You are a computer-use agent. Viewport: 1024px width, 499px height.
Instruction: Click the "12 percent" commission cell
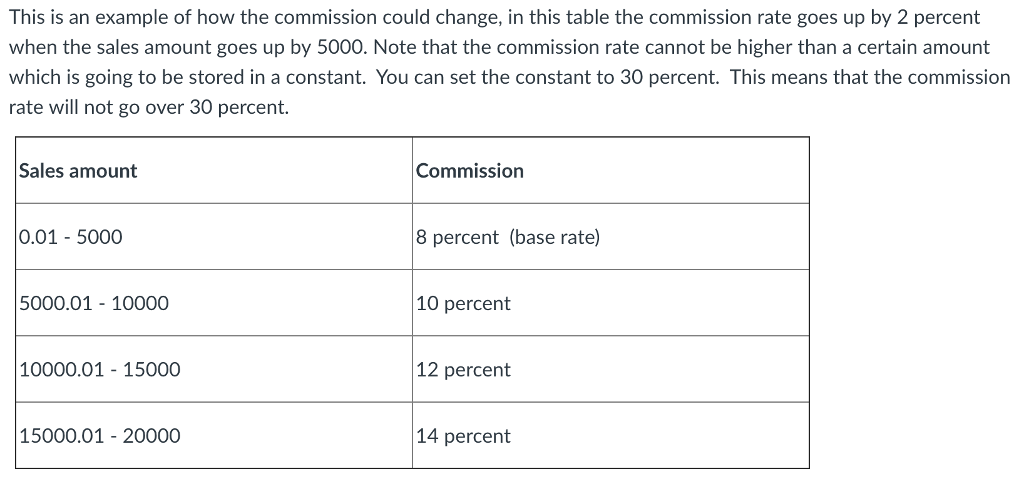pyautogui.click(x=611, y=369)
